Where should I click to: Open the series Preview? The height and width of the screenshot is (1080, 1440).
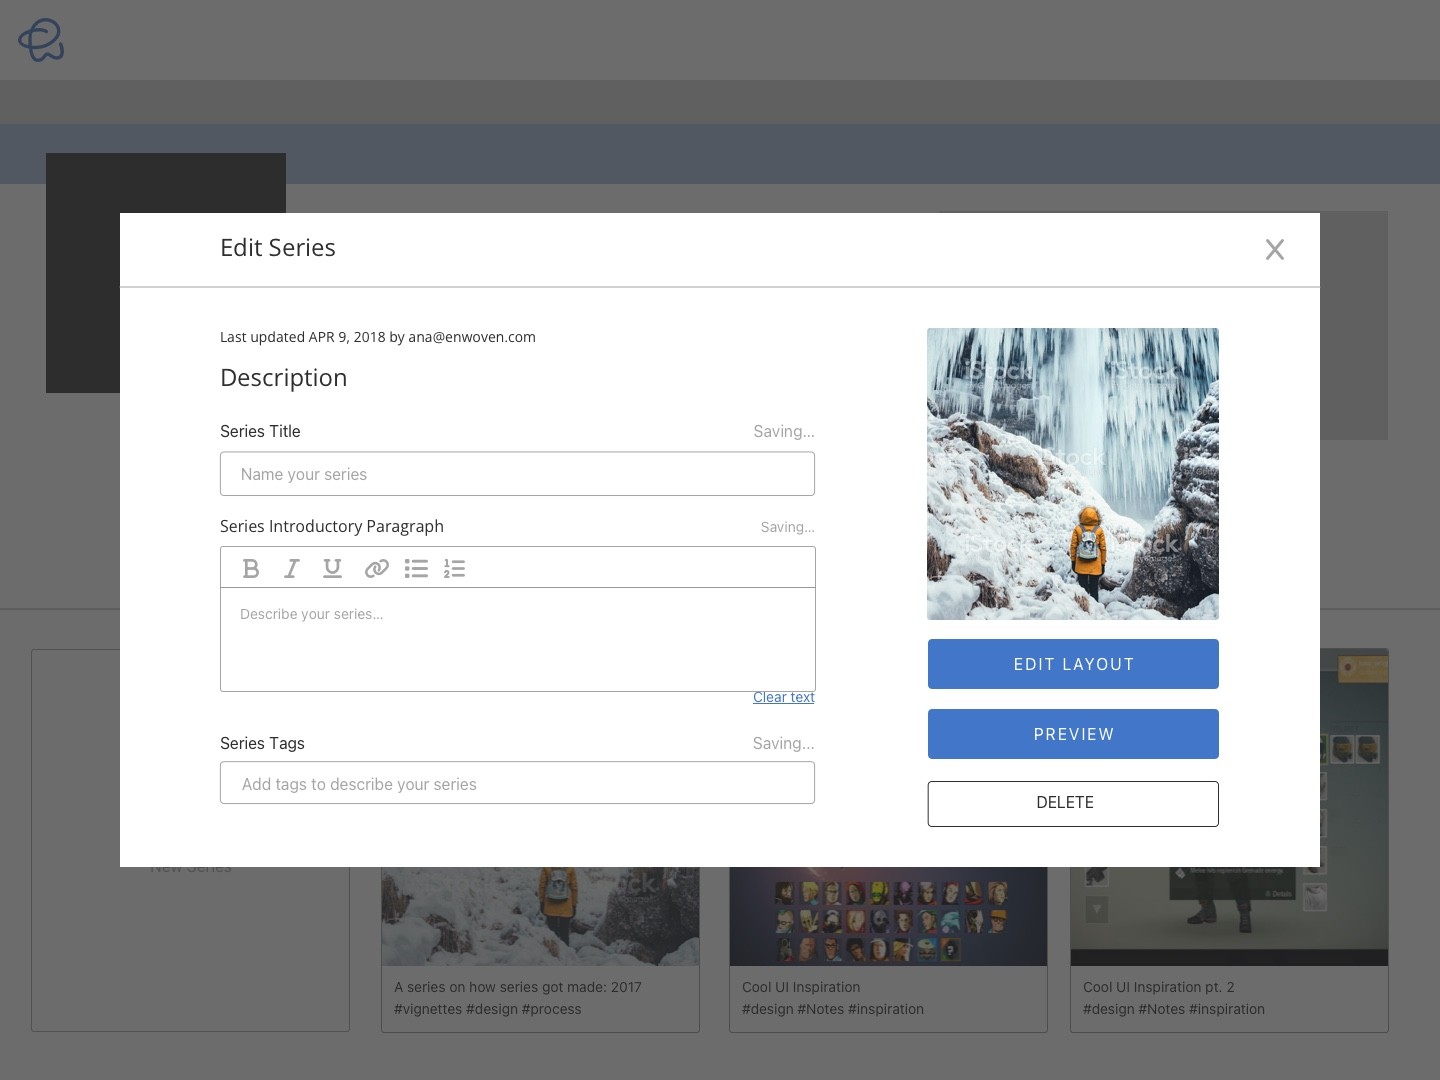pyautogui.click(x=1072, y=734)
